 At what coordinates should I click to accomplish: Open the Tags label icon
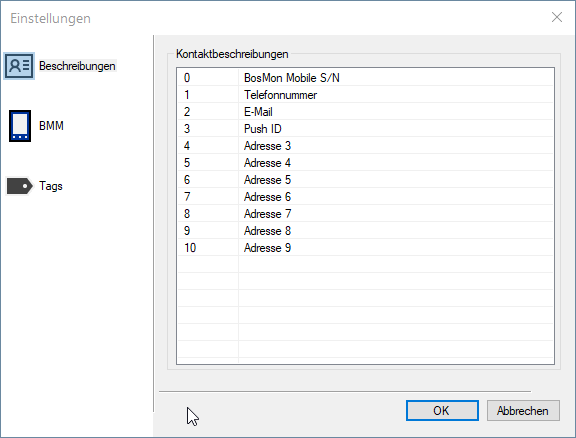19,186
